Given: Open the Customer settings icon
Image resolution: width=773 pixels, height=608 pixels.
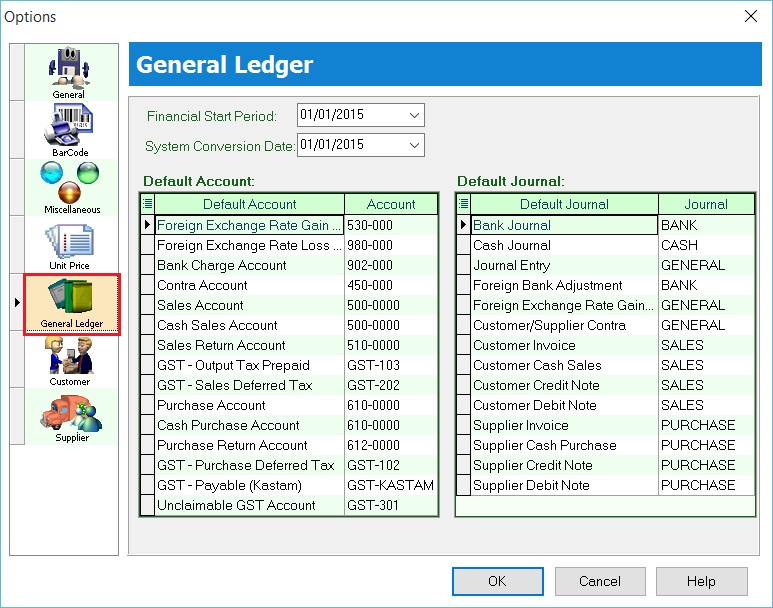Looking at the screenshot, I should (x=69, y=360).
